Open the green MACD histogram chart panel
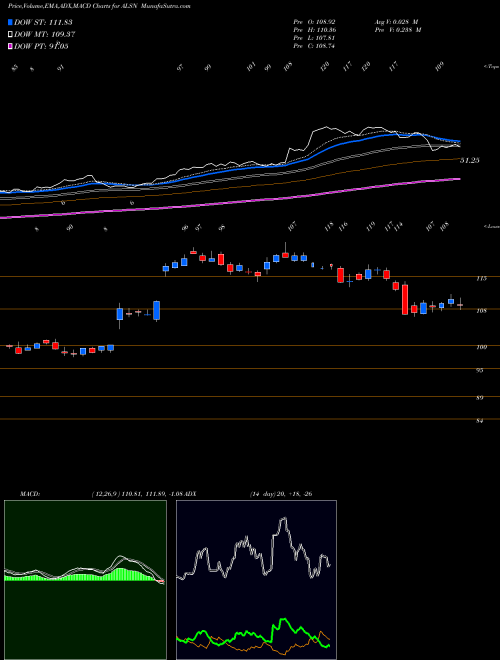This screenshot has height=660, width=500. coord(85,580)
